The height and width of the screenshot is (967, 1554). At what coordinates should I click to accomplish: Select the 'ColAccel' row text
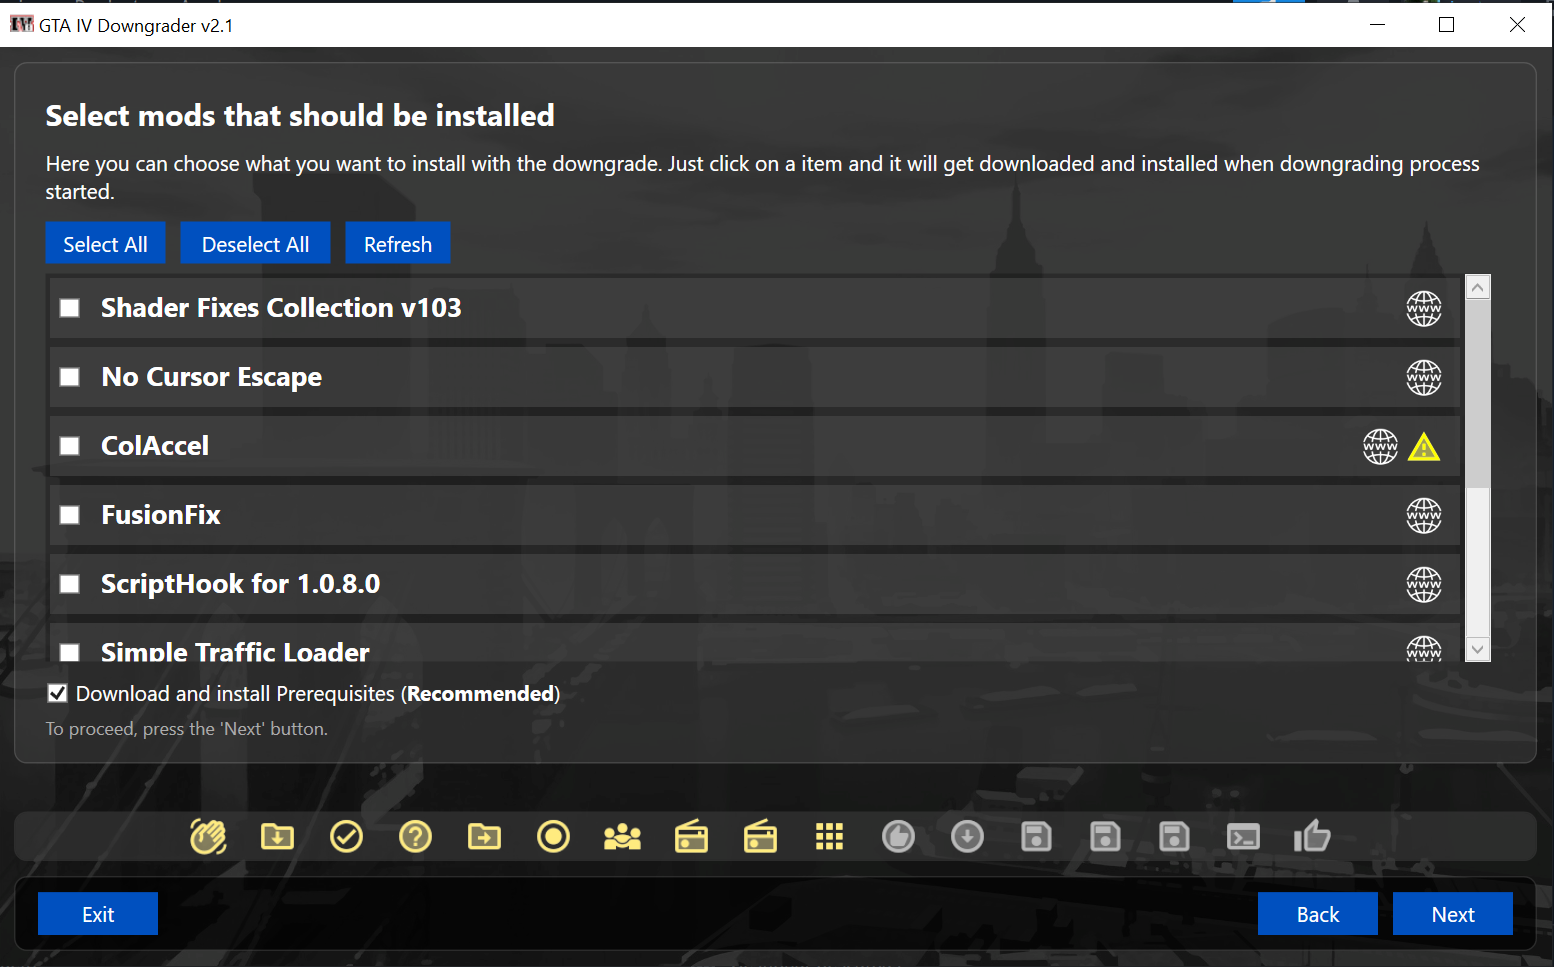point(155,446)
